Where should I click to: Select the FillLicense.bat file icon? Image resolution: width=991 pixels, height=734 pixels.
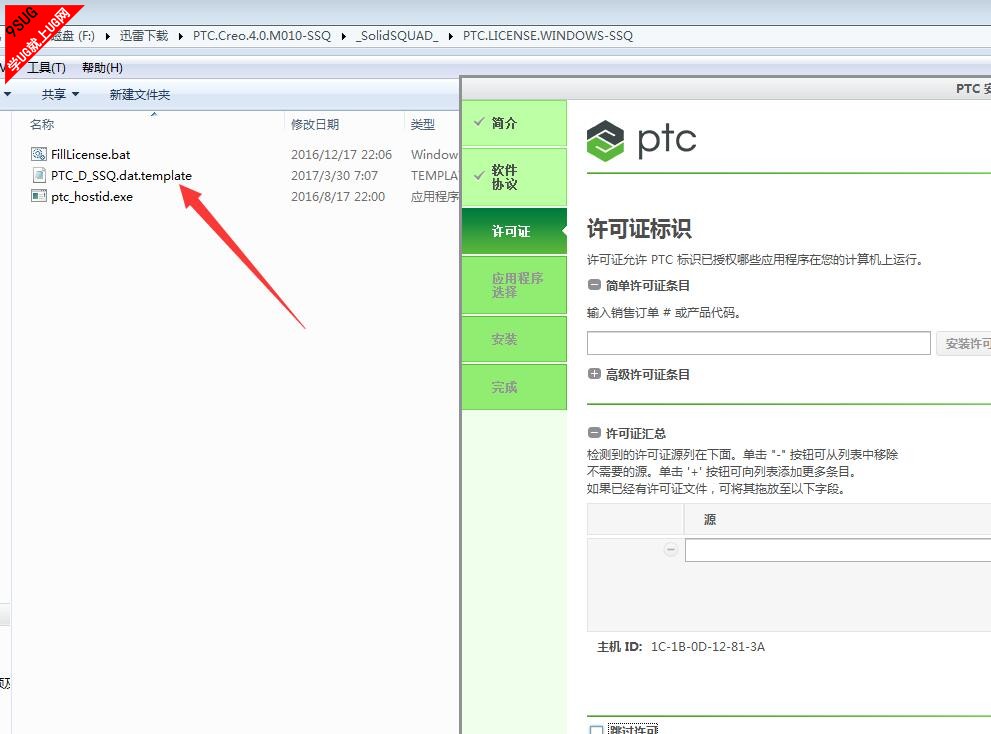click(39, 154)
